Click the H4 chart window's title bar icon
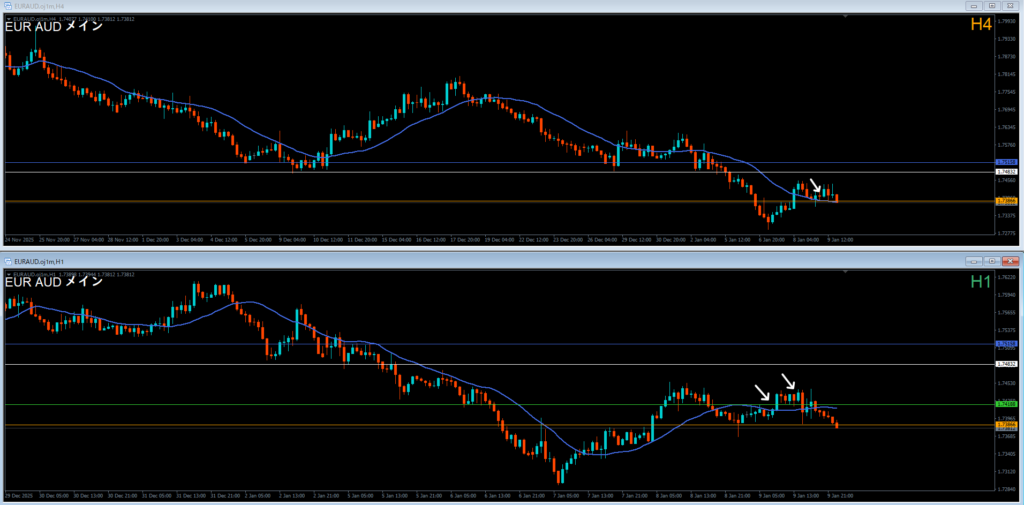The height and width of the screenshot is (505, 1024). (7, 6)
